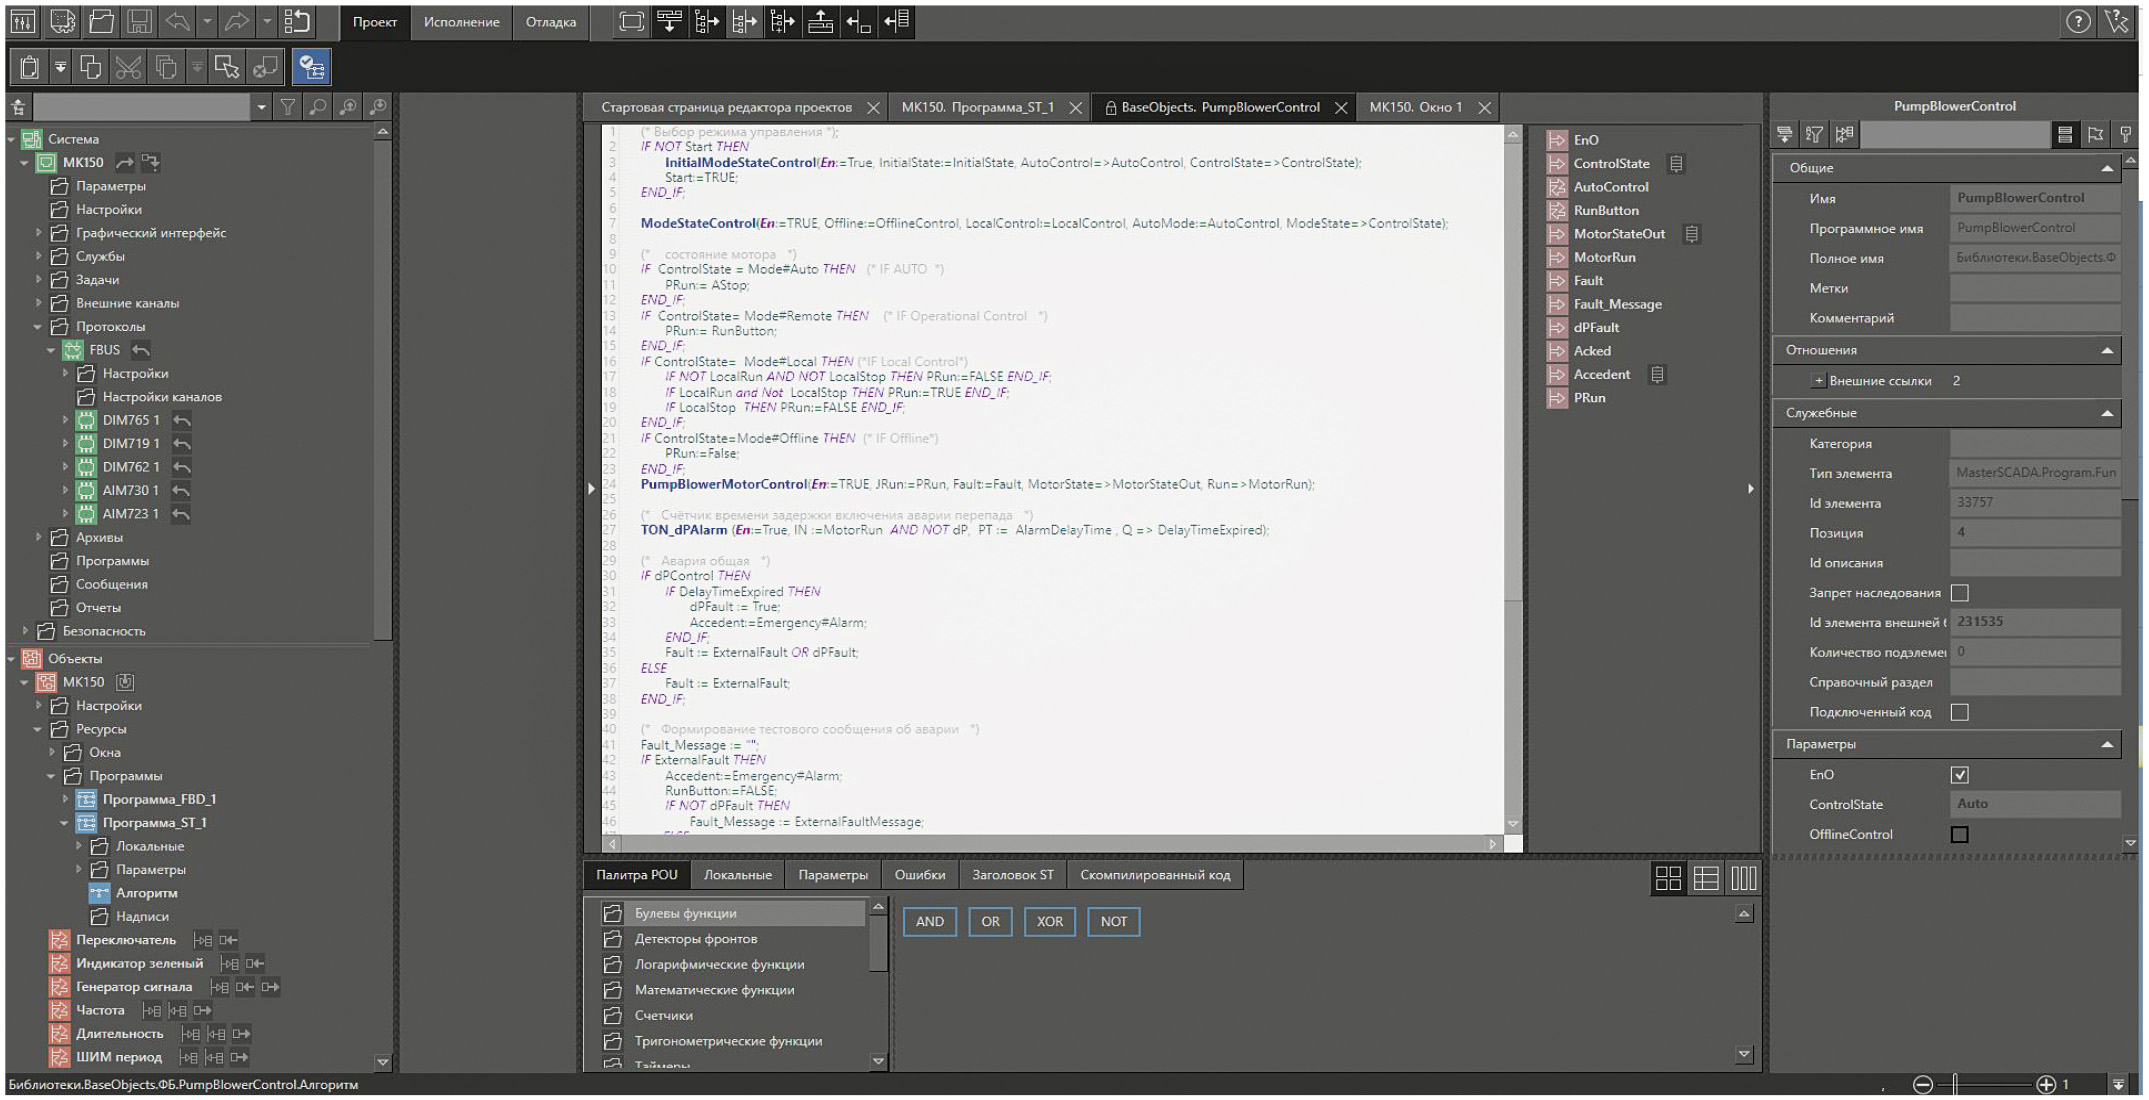Open the mixer-style settings icon in the main toolbar
This screenshot has width=2149, height=1100.
[23, 21]
